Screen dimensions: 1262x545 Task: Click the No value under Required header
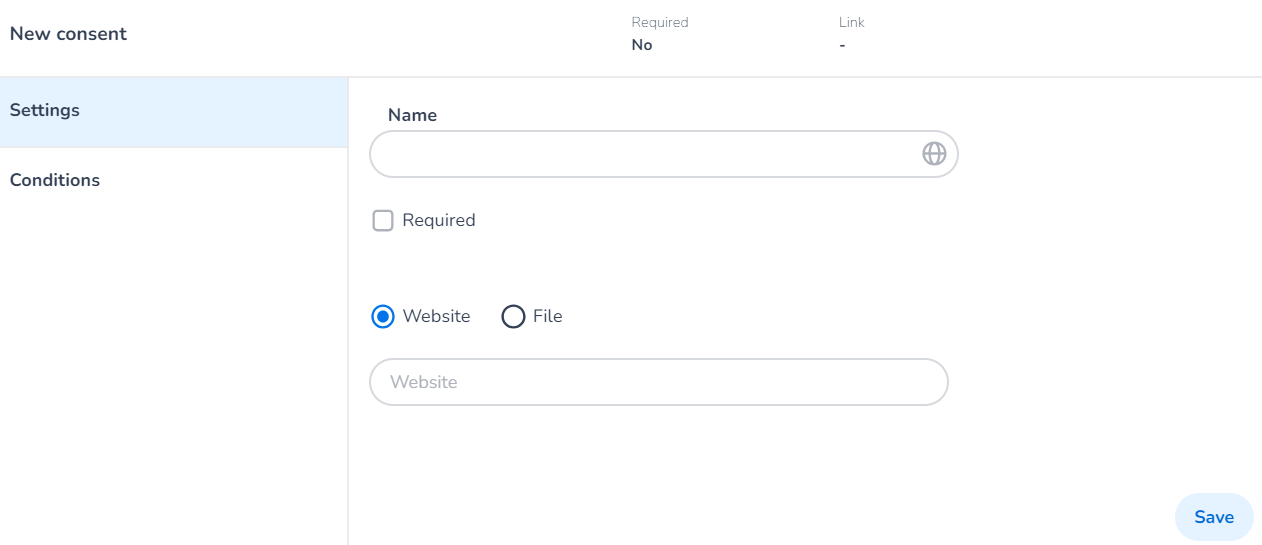point(642,45)
